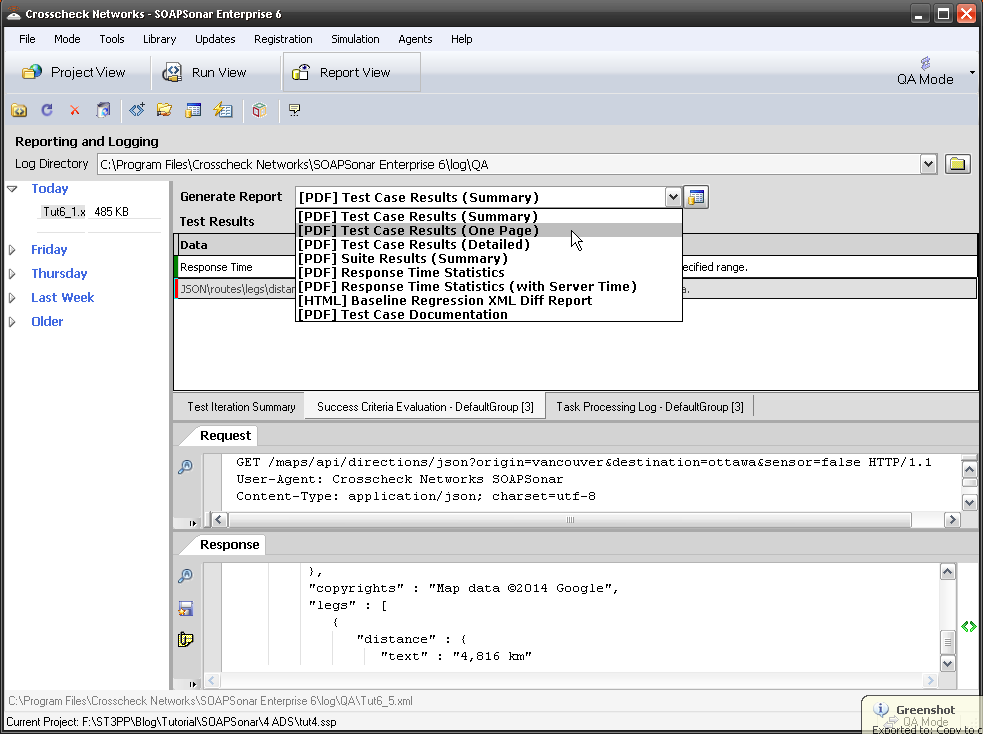This screenshot has width=983, height=734.
Task: Open Success Criteria Evaluation - DefaultGroup tab
Action: click(x=425, y=407)
